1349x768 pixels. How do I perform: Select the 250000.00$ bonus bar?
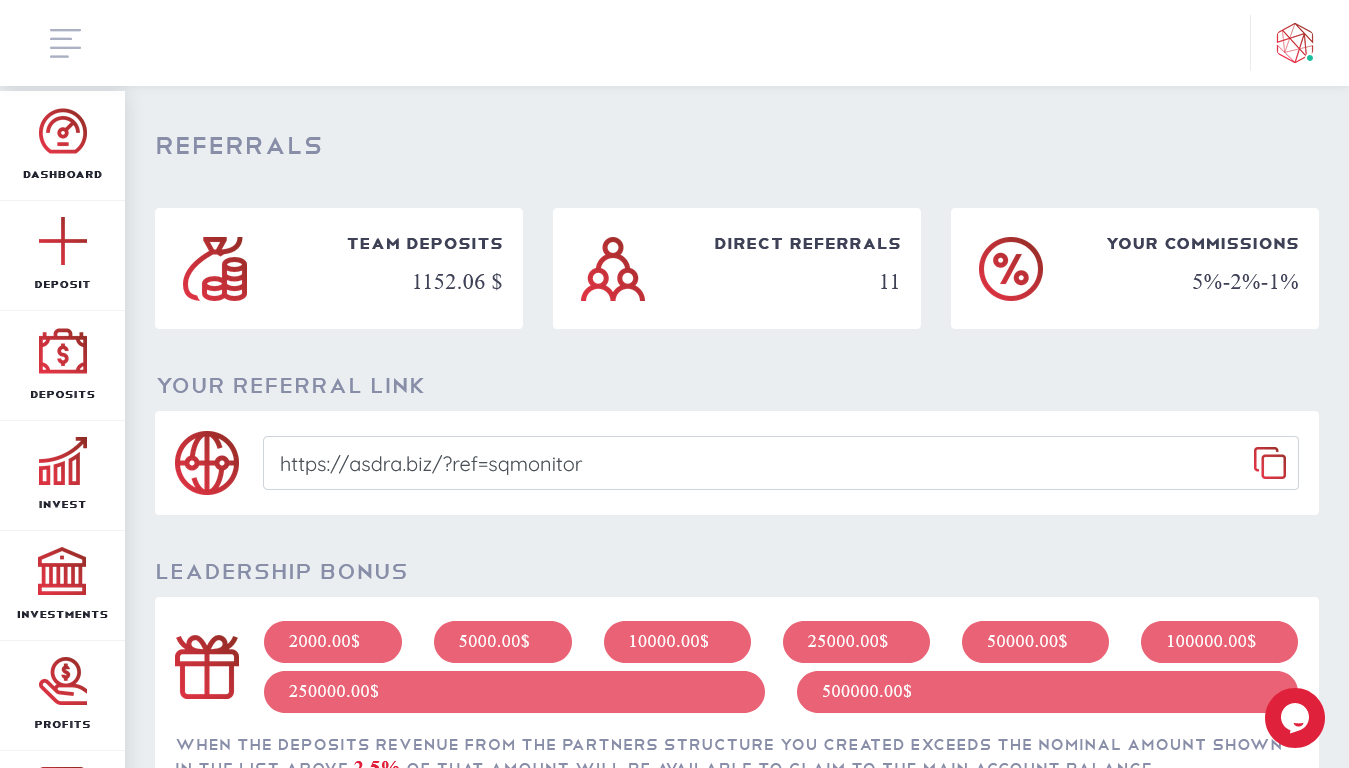click(514, 692)
